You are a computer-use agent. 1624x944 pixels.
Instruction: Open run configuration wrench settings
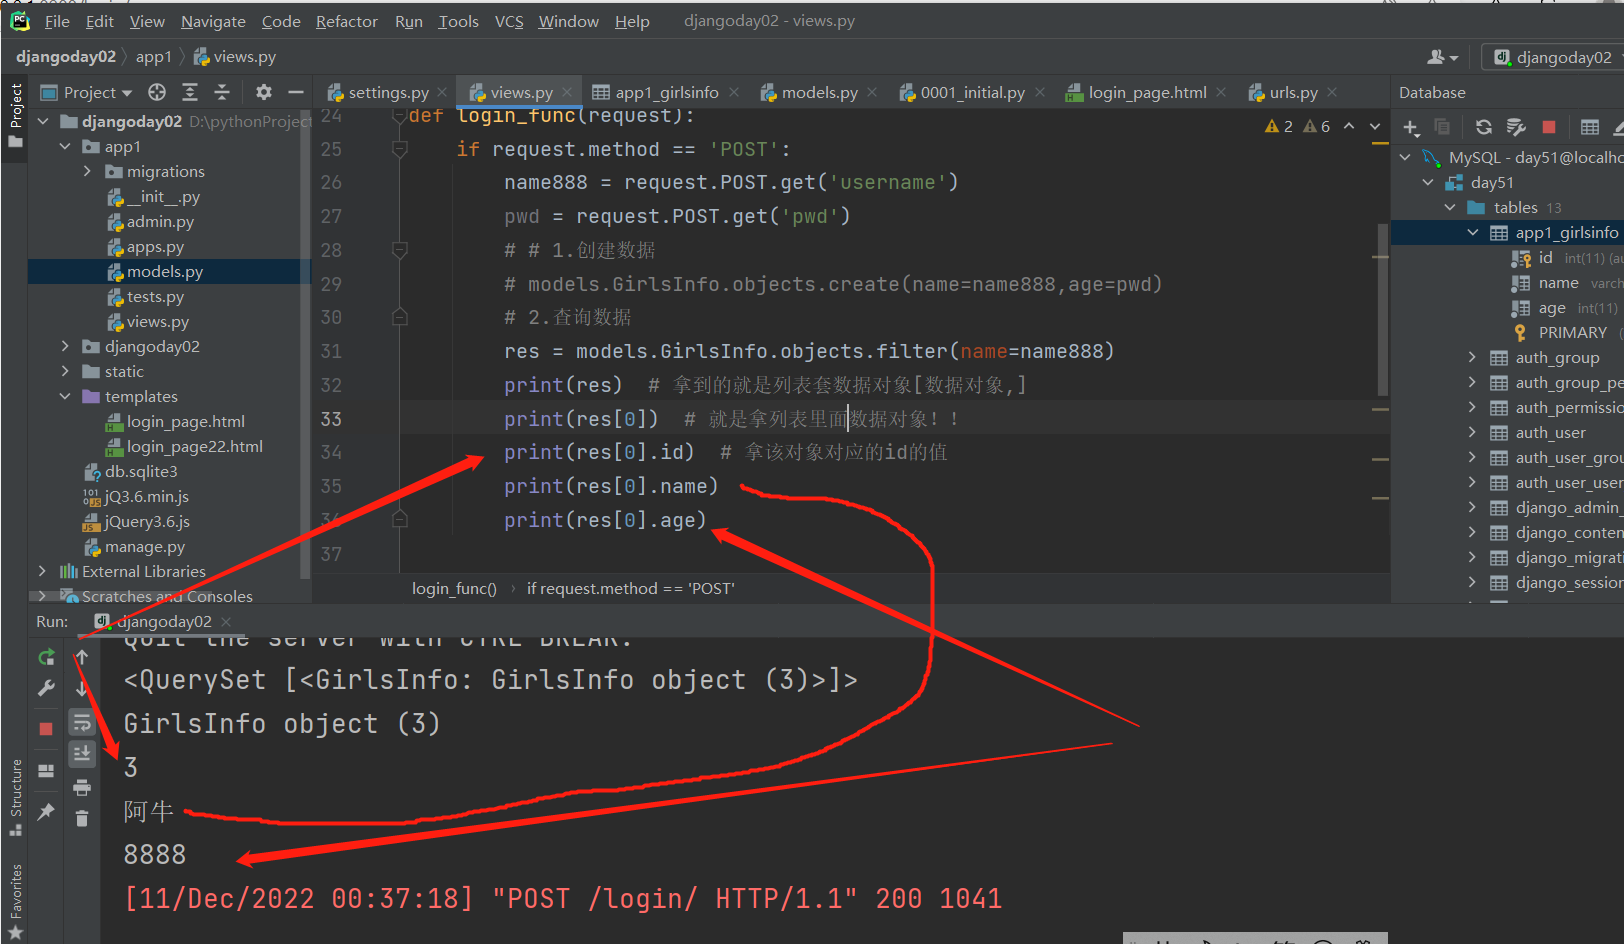pos(46,688)
